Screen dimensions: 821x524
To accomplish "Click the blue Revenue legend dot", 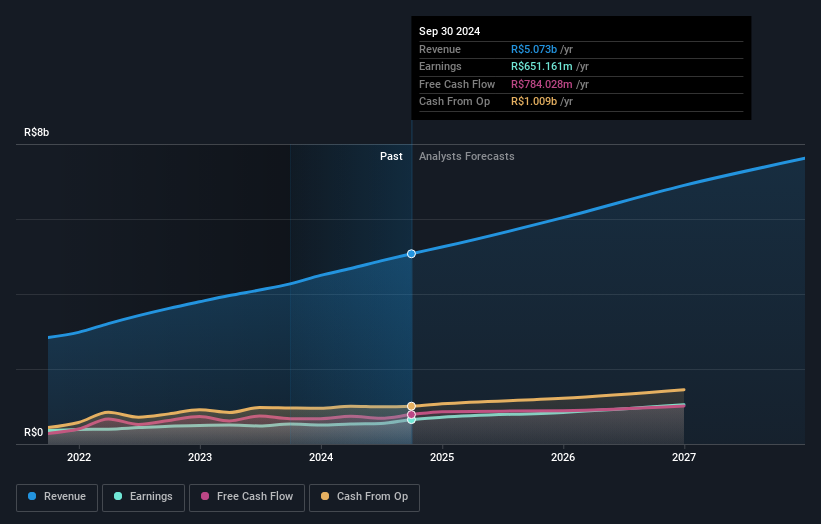I will (x=32, y=496).
